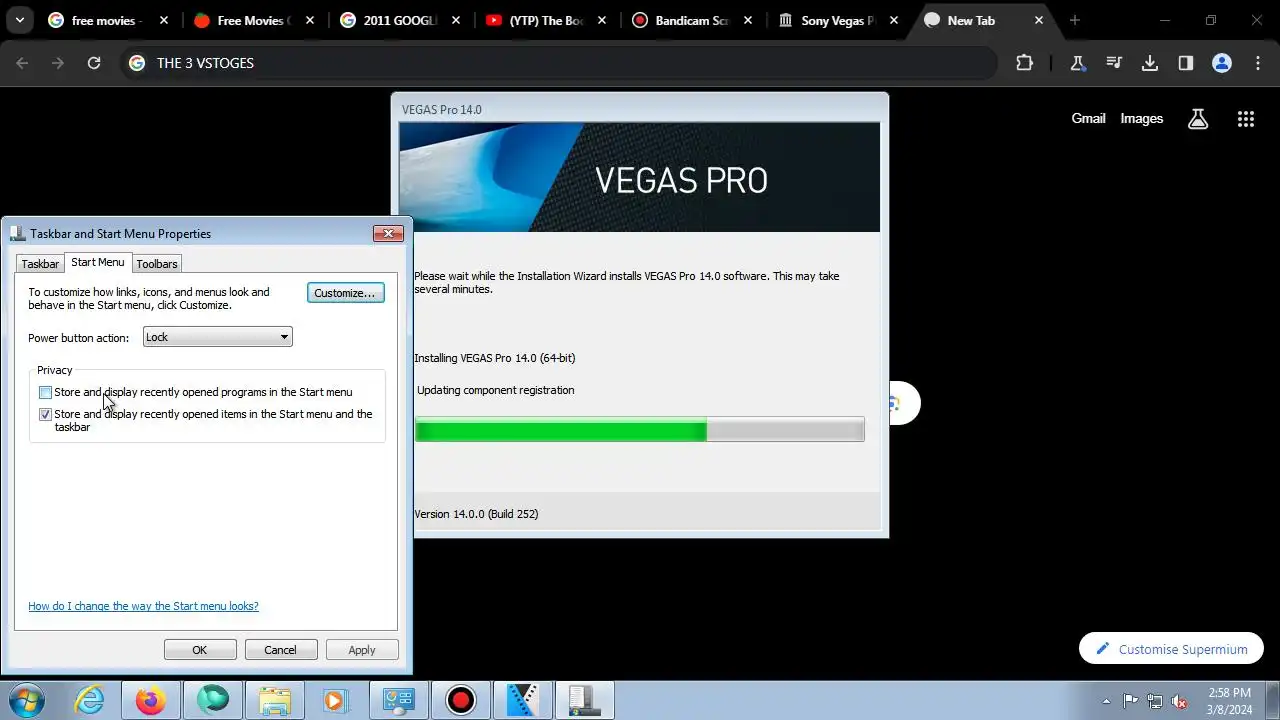
Task: Open the Windows Start orb
Action: point(27,700)
